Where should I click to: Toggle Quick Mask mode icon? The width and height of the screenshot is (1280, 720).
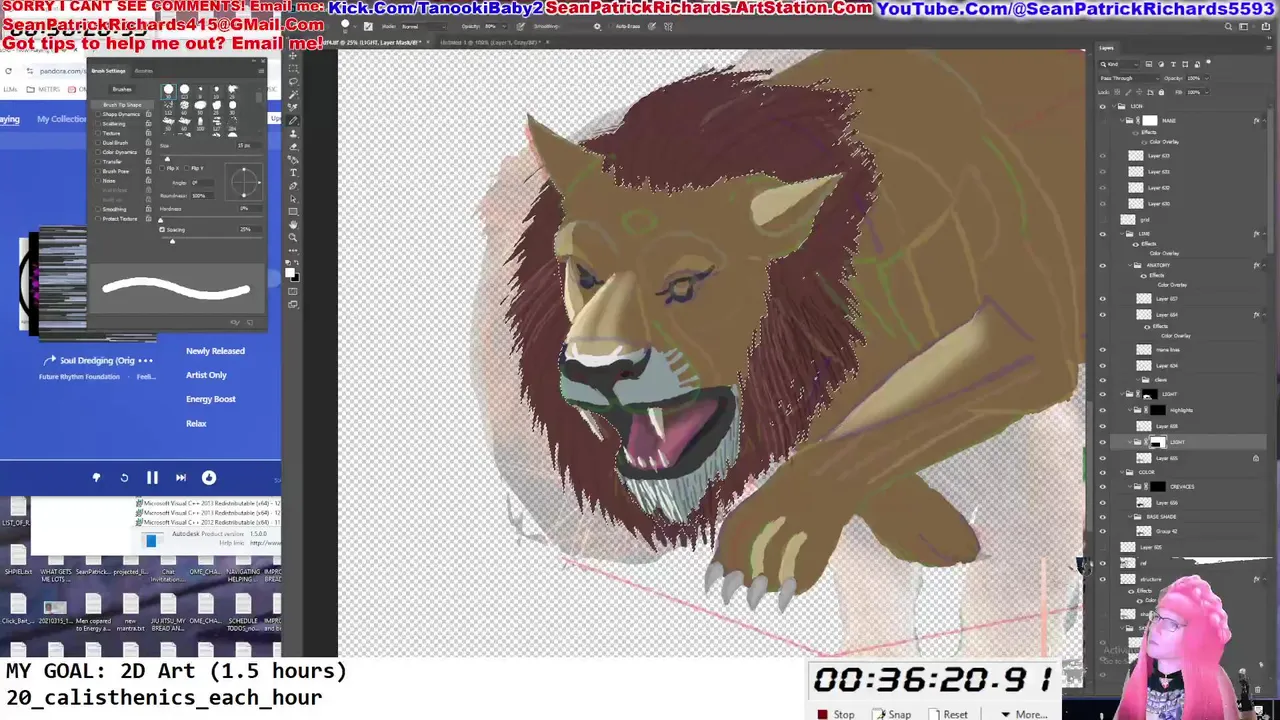pyautogui.click(x=294, y=292)
